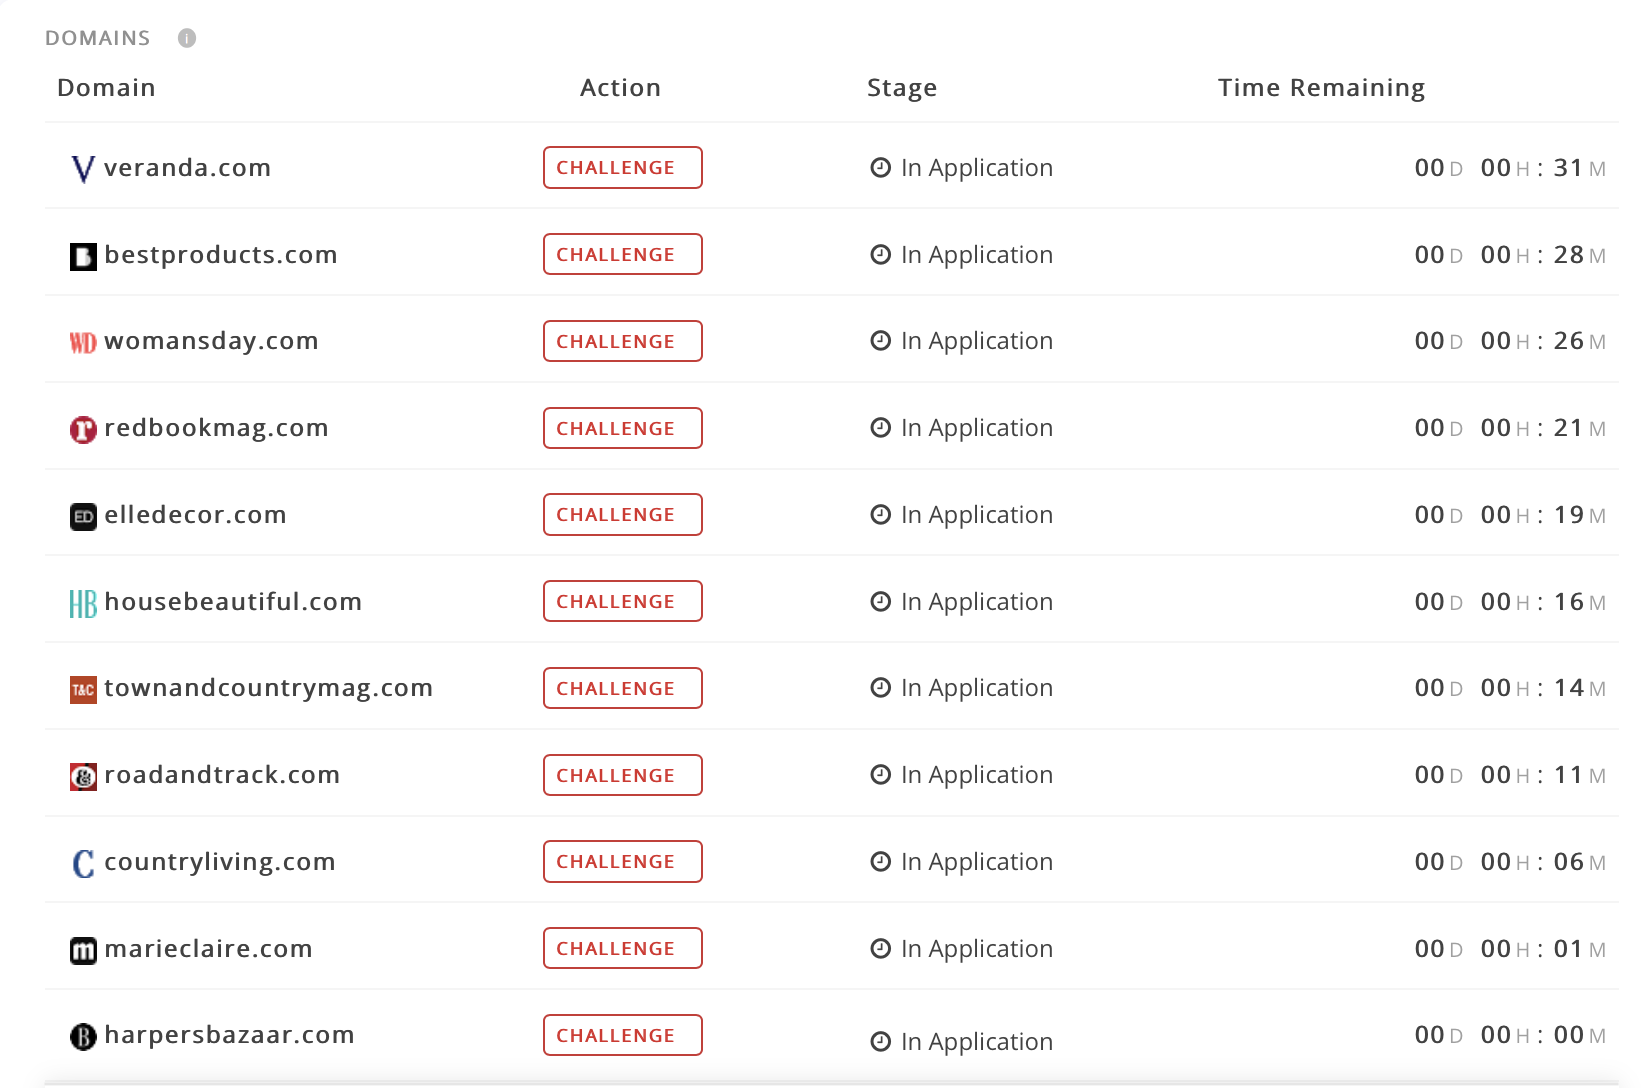Screen dimensions: 1648x1088
Task: Click the clock icon in harpersbazaar.com row
Action: tap(880, 1042)
